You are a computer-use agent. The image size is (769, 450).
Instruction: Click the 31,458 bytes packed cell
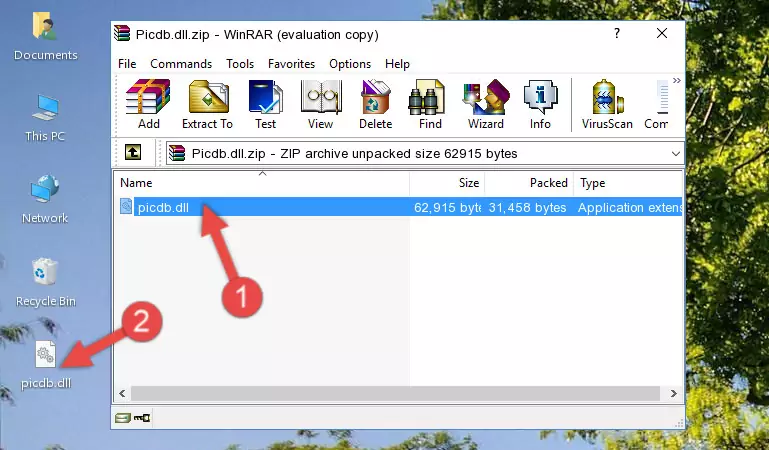click(527, 207)
